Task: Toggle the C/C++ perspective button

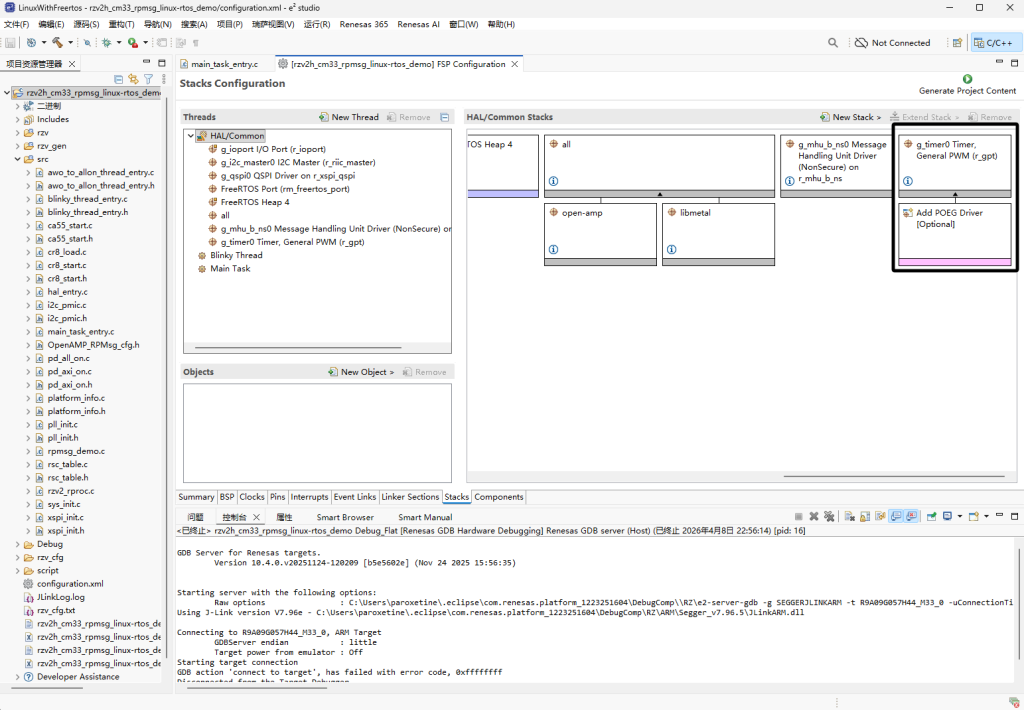Action: (993, 43)
